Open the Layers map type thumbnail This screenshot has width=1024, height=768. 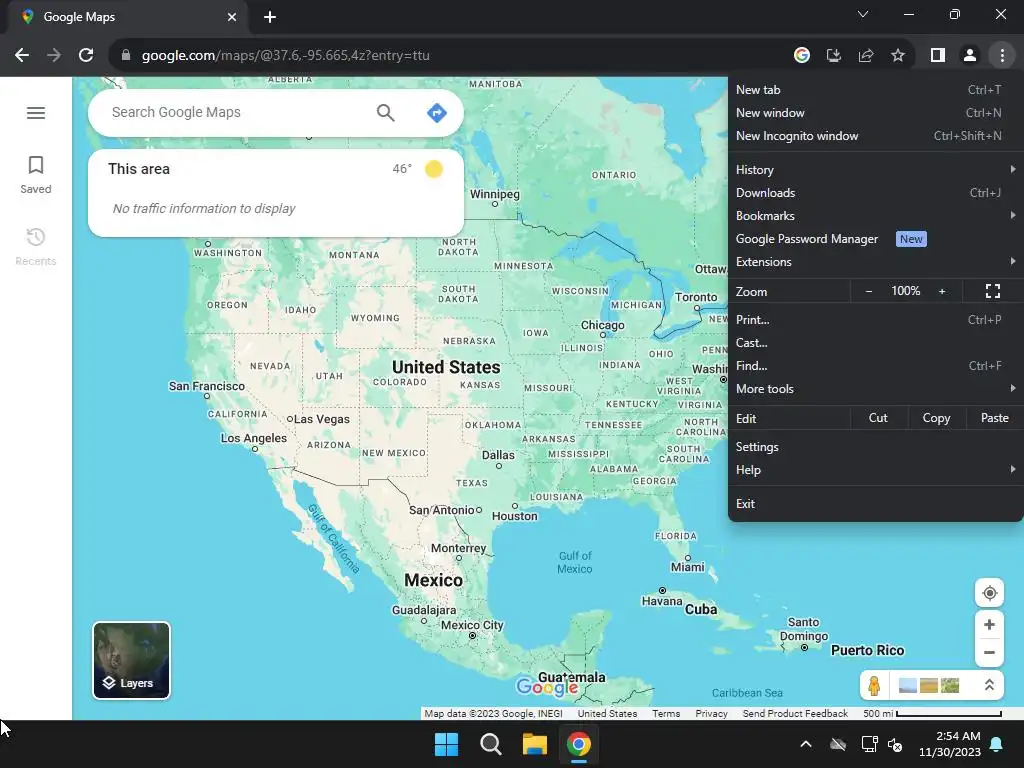point(131,660)
